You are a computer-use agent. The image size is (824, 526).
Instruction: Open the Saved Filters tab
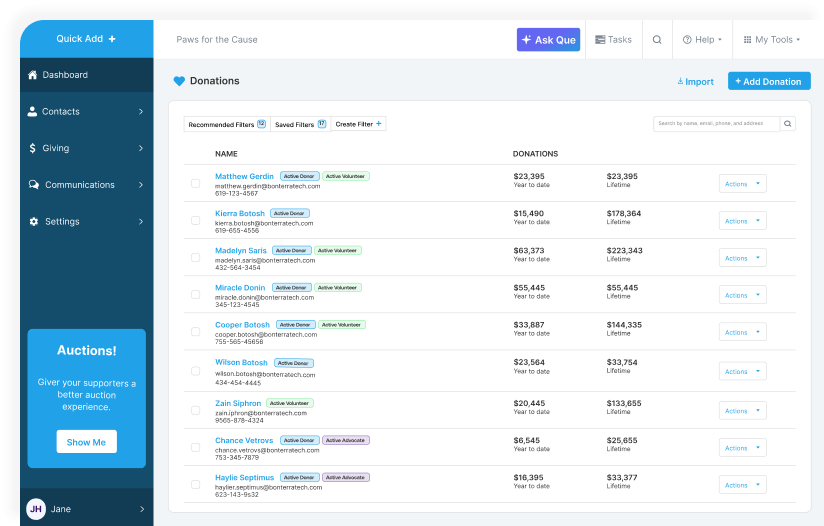(301, 124)
